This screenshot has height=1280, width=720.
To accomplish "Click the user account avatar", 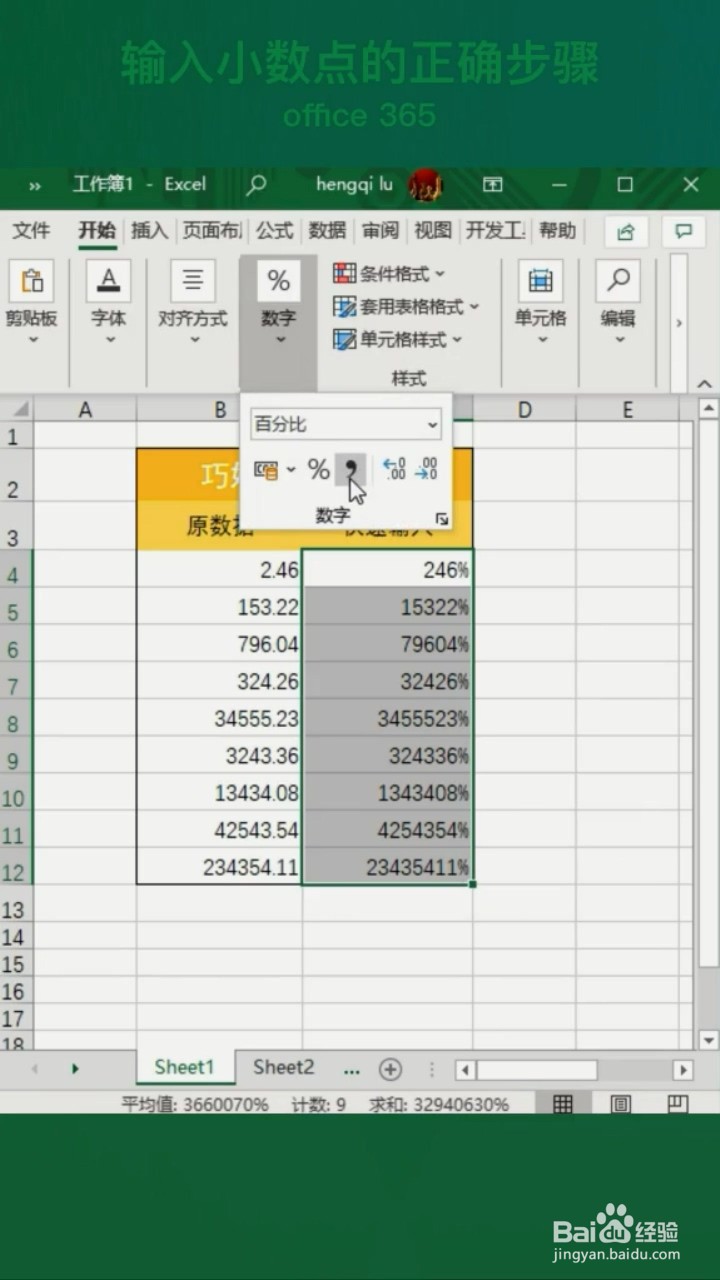I will [425, 185].
